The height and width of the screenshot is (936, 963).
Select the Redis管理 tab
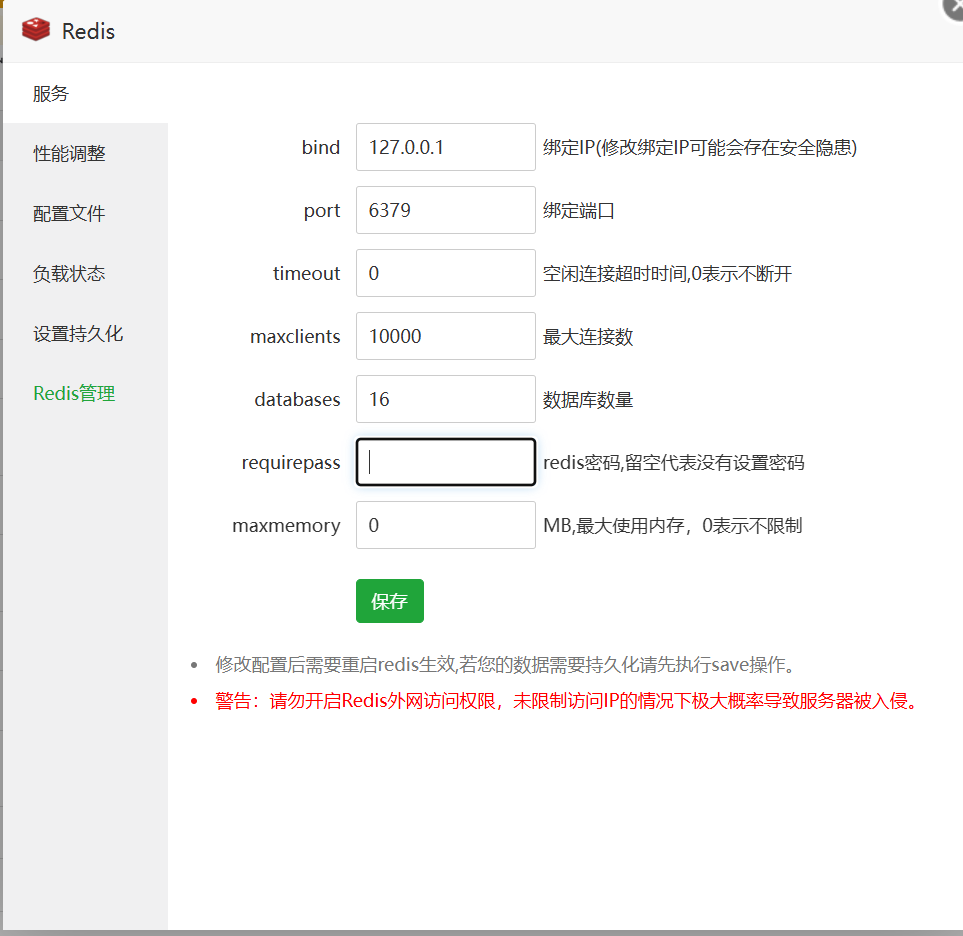pos(74,393)
